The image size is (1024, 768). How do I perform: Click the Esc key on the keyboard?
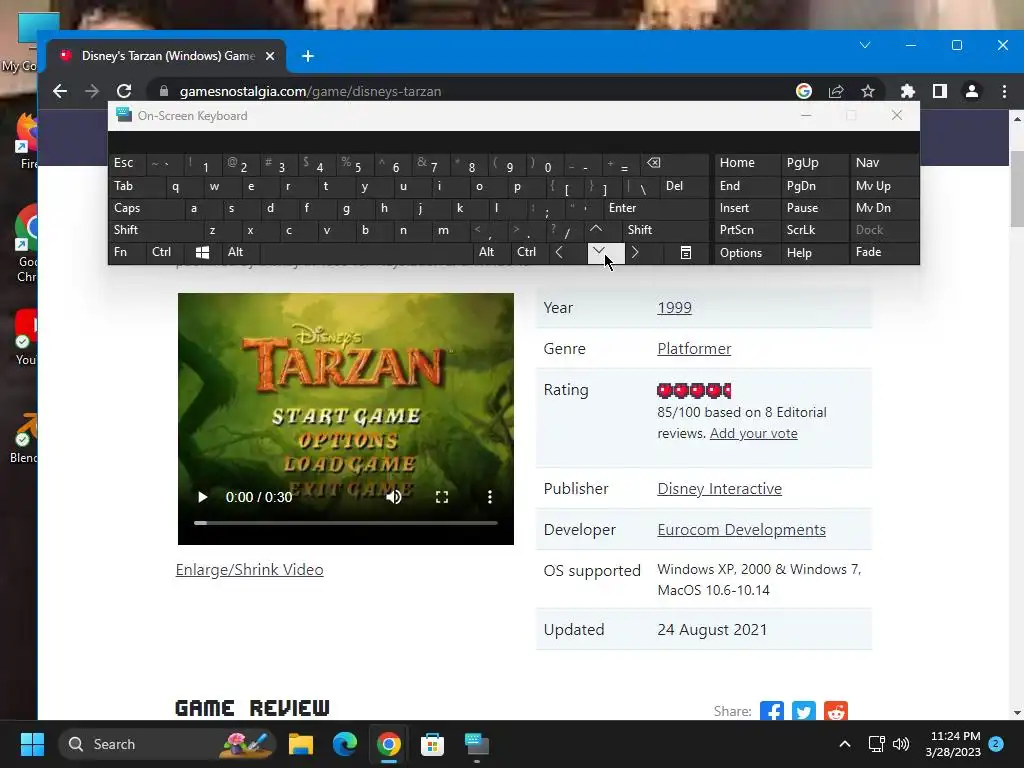tap(127, 163)
